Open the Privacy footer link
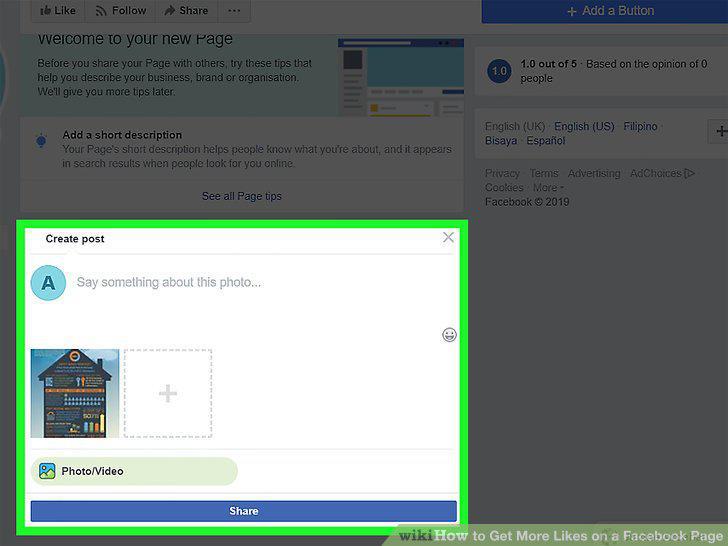This screenshot has height=546, width=728. pos(502,173)
